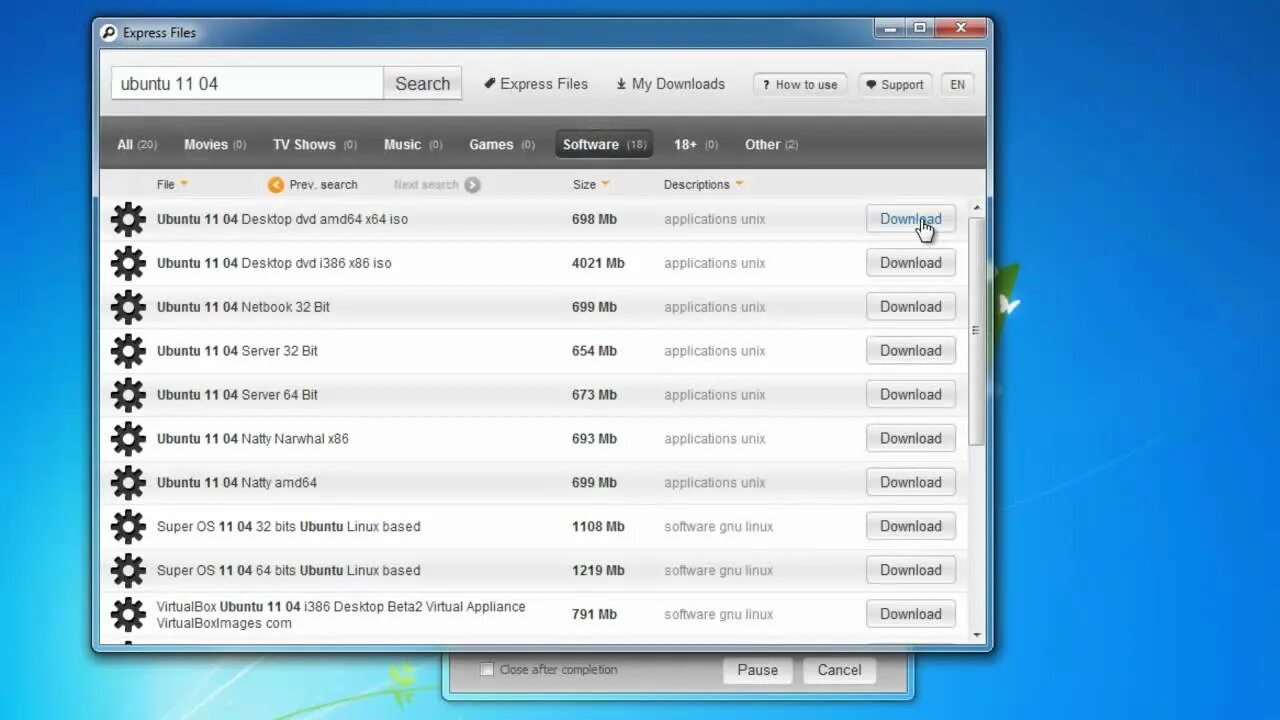This screenshot has width=1280, height=720.
Task: Select the All (20) category tab
Action: click(137, 145)
